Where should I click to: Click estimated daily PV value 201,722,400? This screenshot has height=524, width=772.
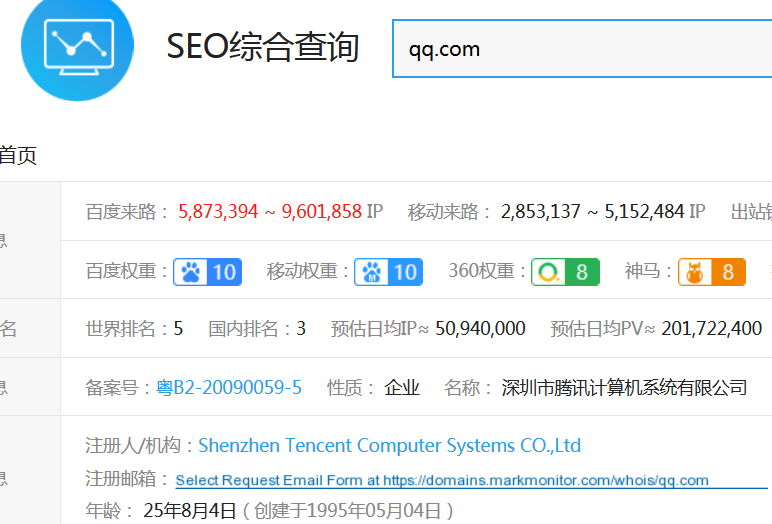(x=711, y=328)
